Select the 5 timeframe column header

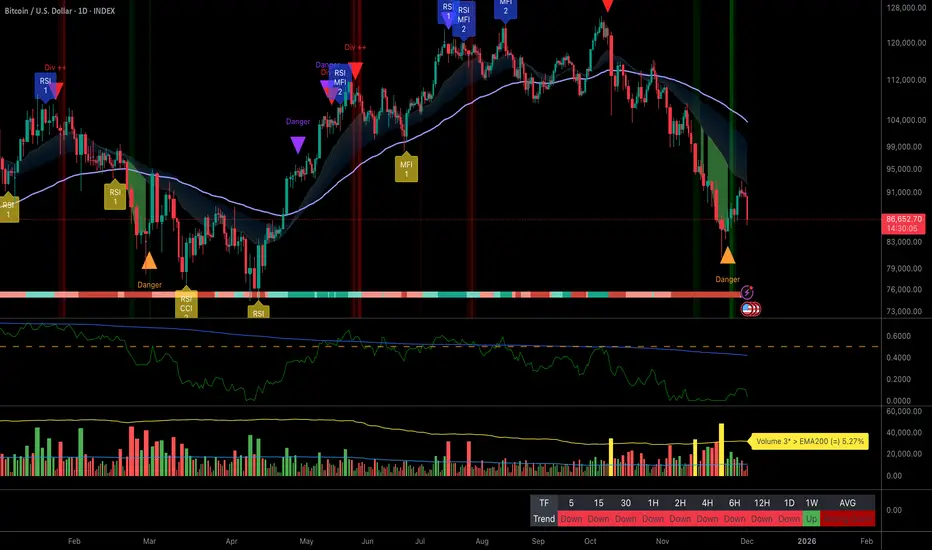tap(571, 503)
